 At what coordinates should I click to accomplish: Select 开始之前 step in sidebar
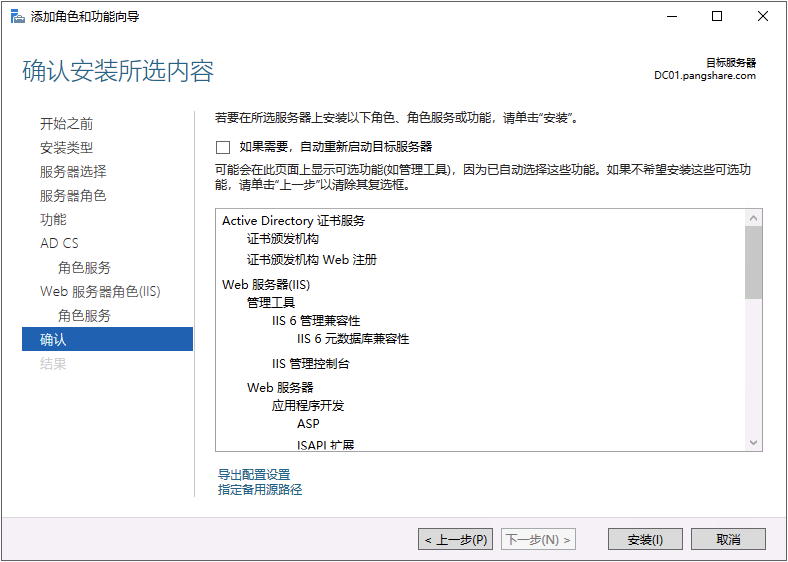67,124
